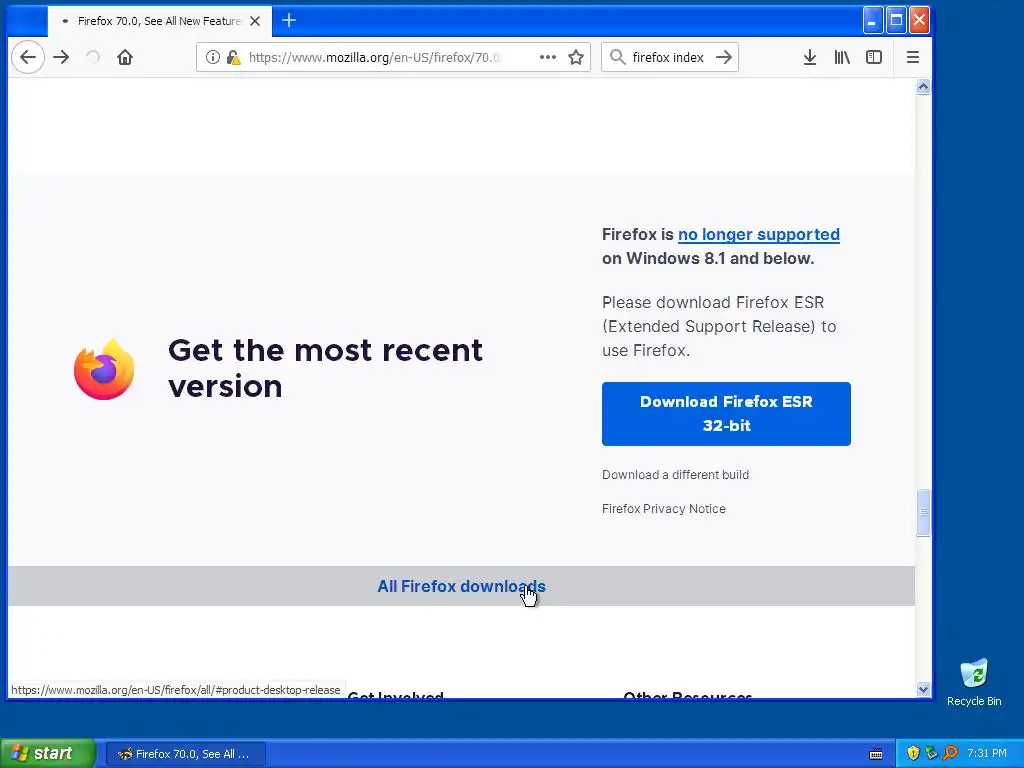
Task: Go back to the previous page
Action: [x=27, y=57]
